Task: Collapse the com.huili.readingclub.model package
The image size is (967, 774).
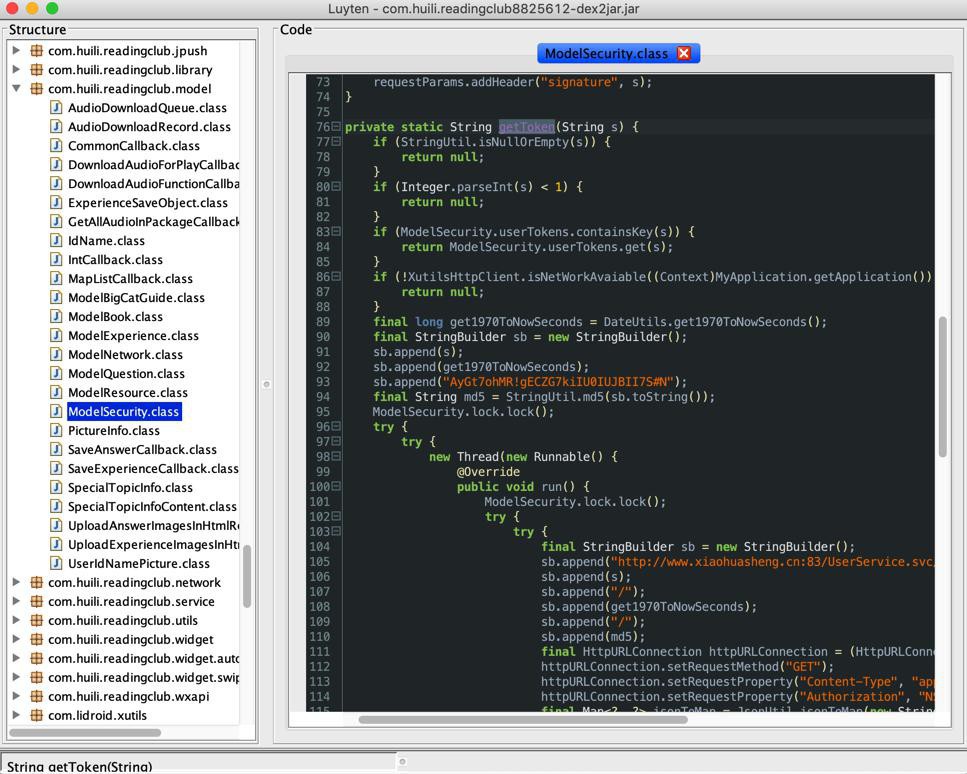Action: click(16, 89)
